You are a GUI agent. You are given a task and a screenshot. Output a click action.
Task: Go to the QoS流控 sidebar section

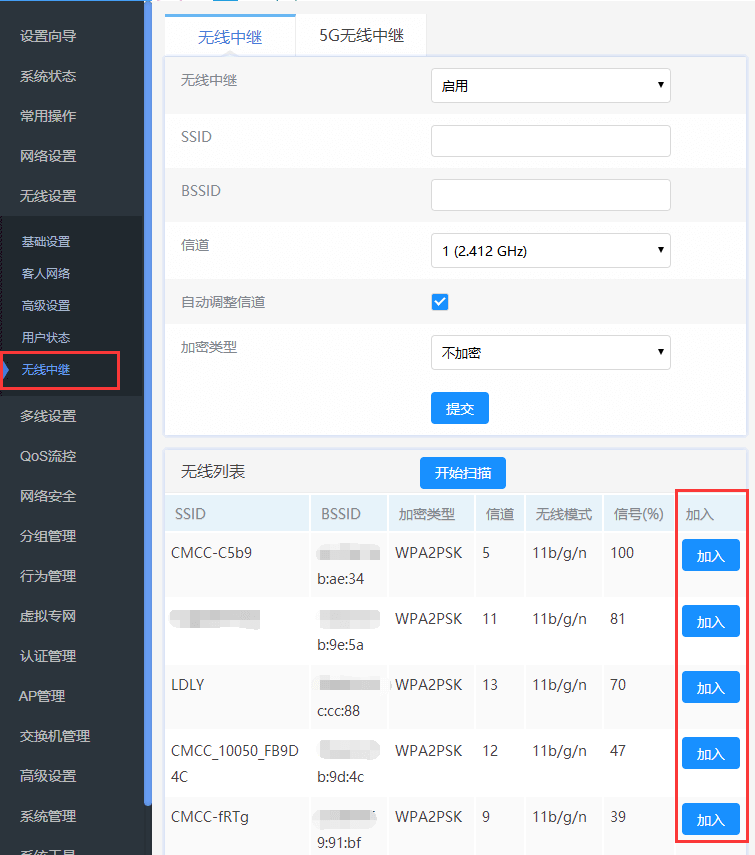48,456
